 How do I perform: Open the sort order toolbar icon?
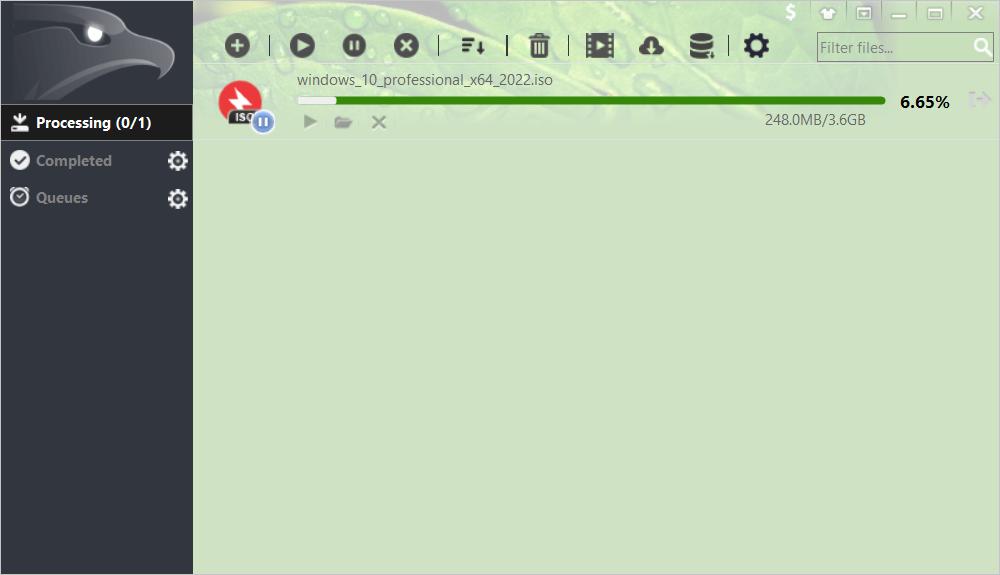coord(473,46)
